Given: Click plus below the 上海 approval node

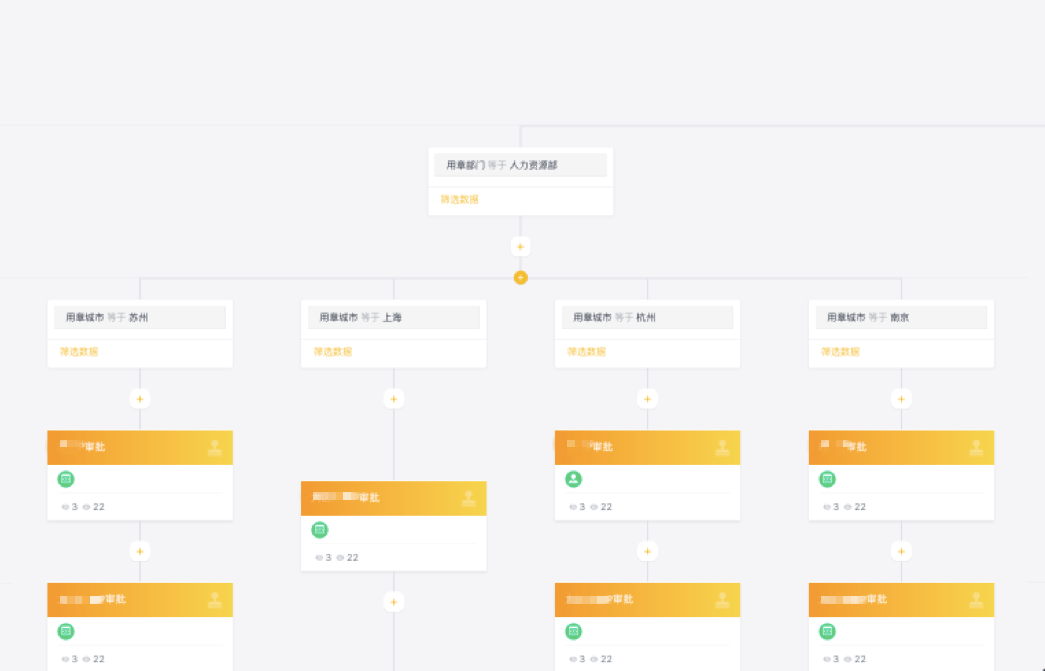Looking at the screenshot, I should pyautogui.click(x=394, y=602).
